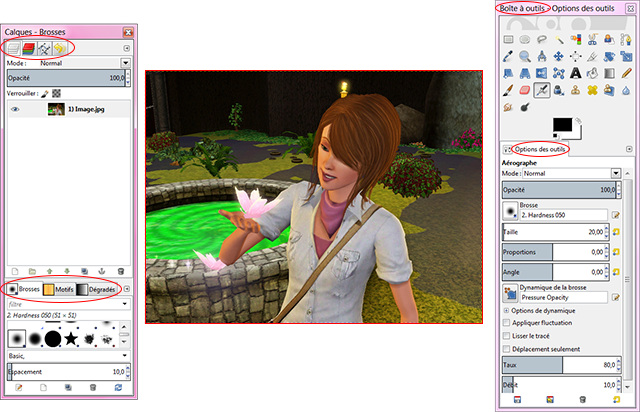Select the Ink tool
This screenshot has height=412, width=640.
tap(559, 90)
